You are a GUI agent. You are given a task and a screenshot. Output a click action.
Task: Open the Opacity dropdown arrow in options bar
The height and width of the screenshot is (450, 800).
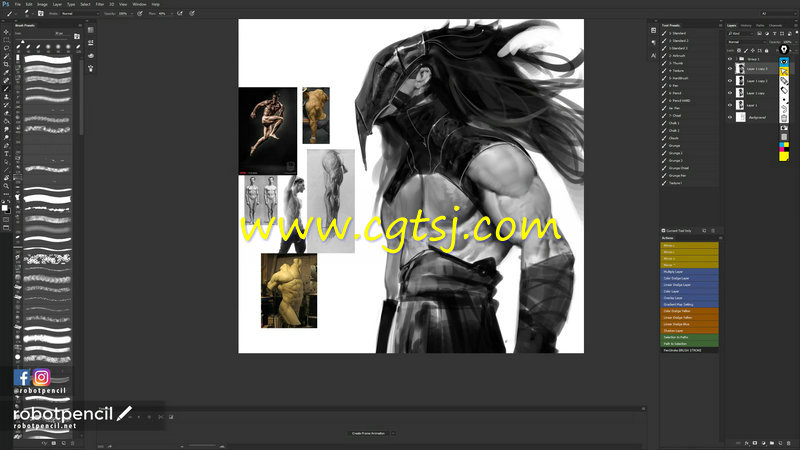132,13
